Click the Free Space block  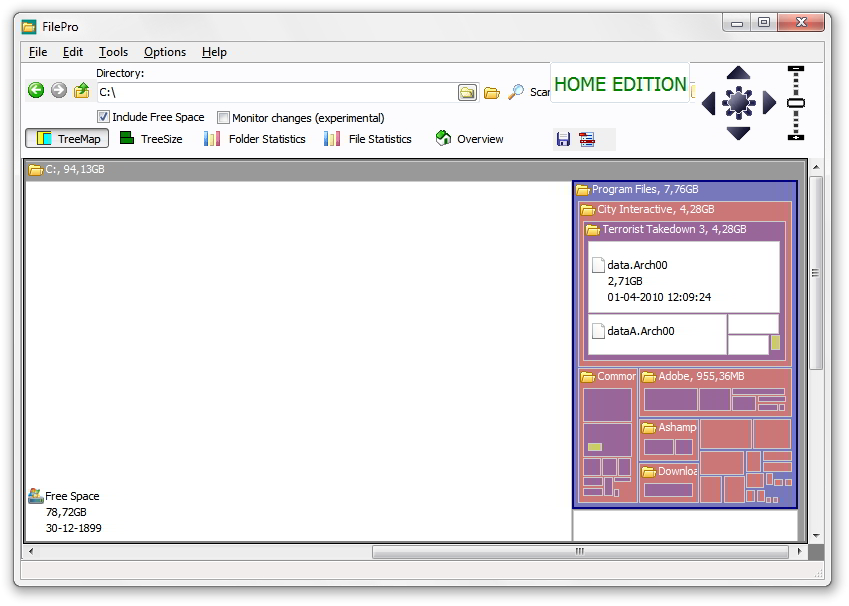(x=298, y=361)
